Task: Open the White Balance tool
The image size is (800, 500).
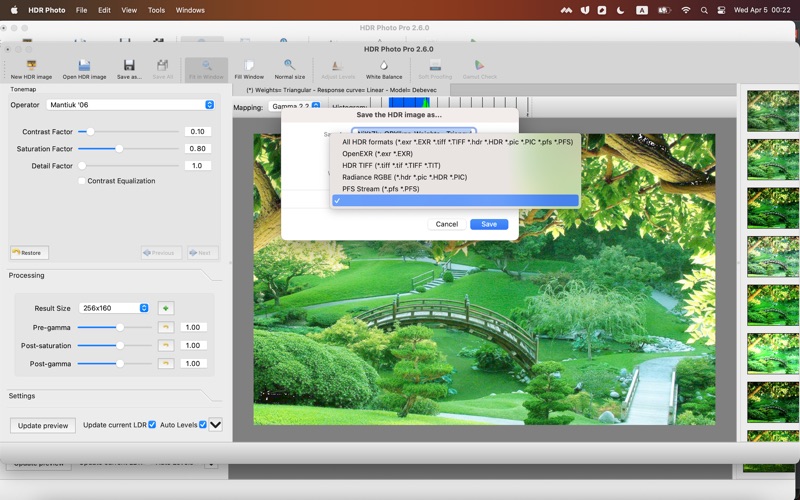Action: 384,66
